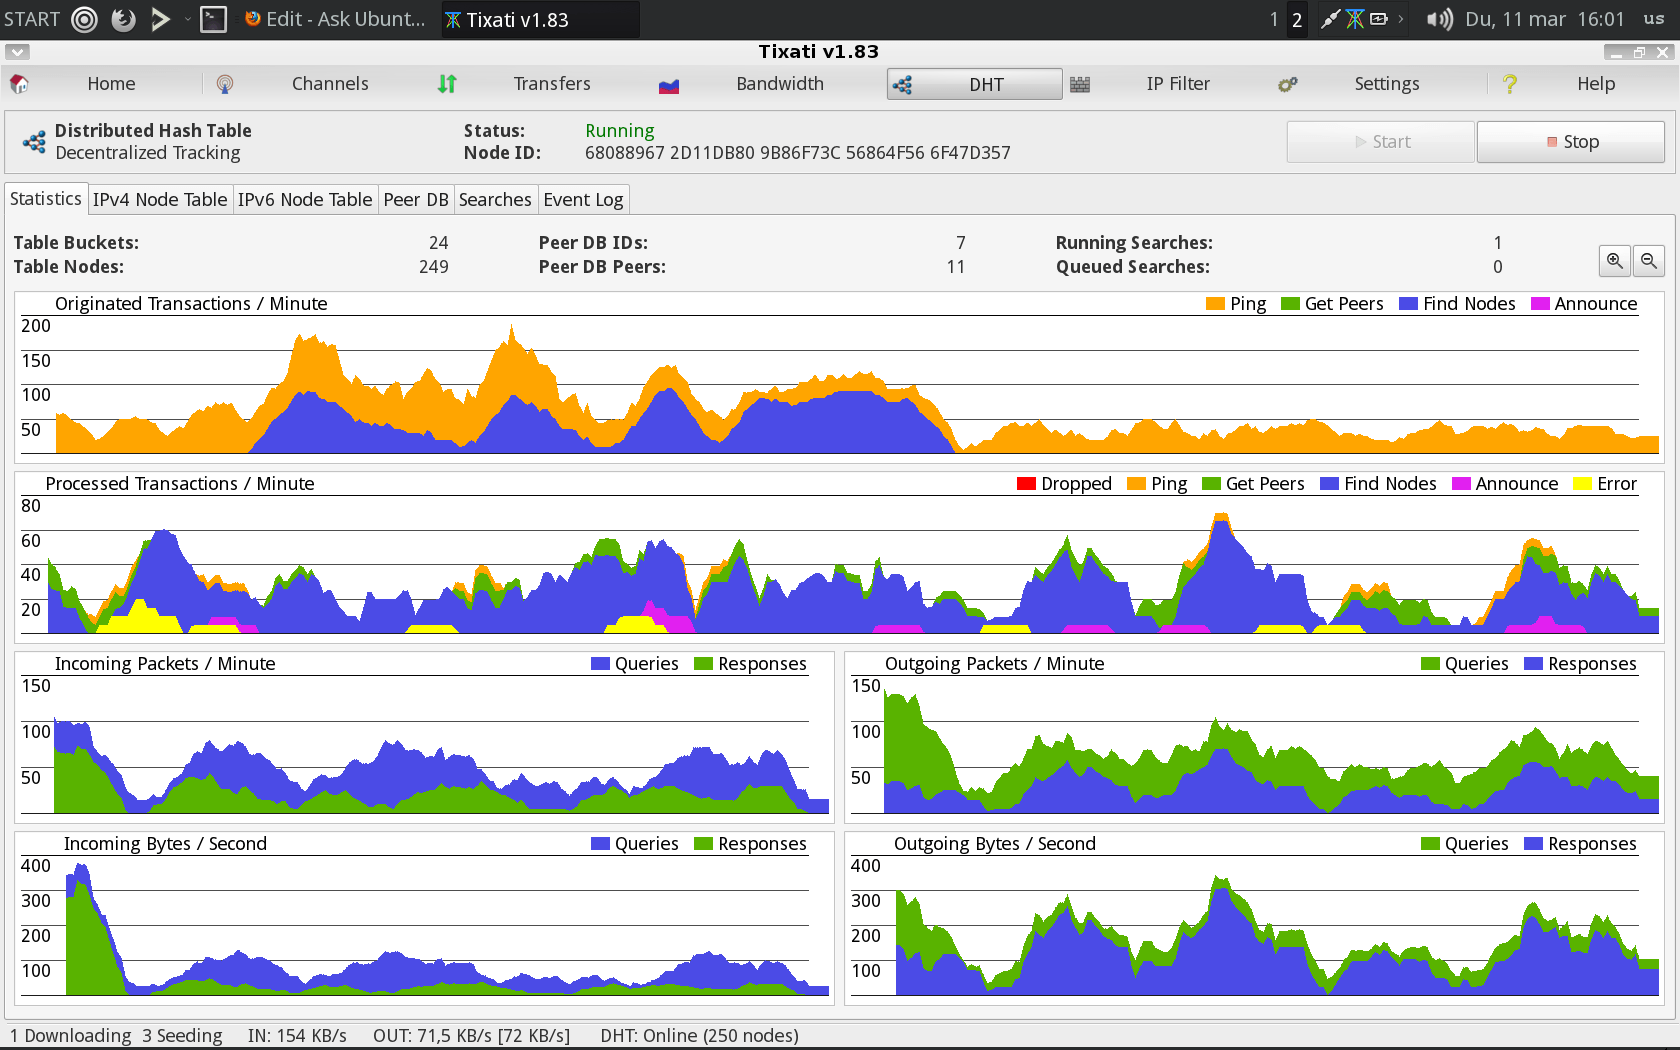
Task: Click the Help question mark icon
Action: [1510, 84]
